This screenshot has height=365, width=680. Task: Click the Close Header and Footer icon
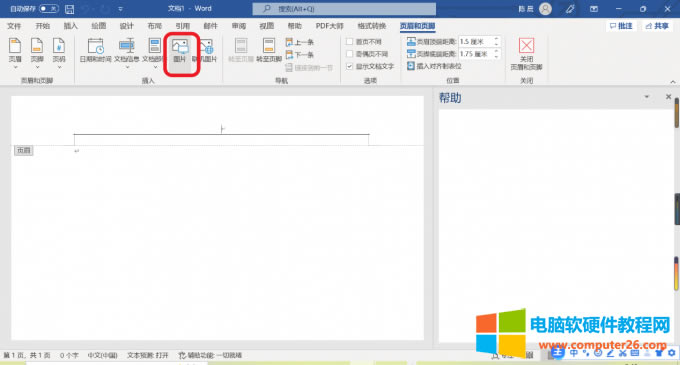[x=526, y=46]
